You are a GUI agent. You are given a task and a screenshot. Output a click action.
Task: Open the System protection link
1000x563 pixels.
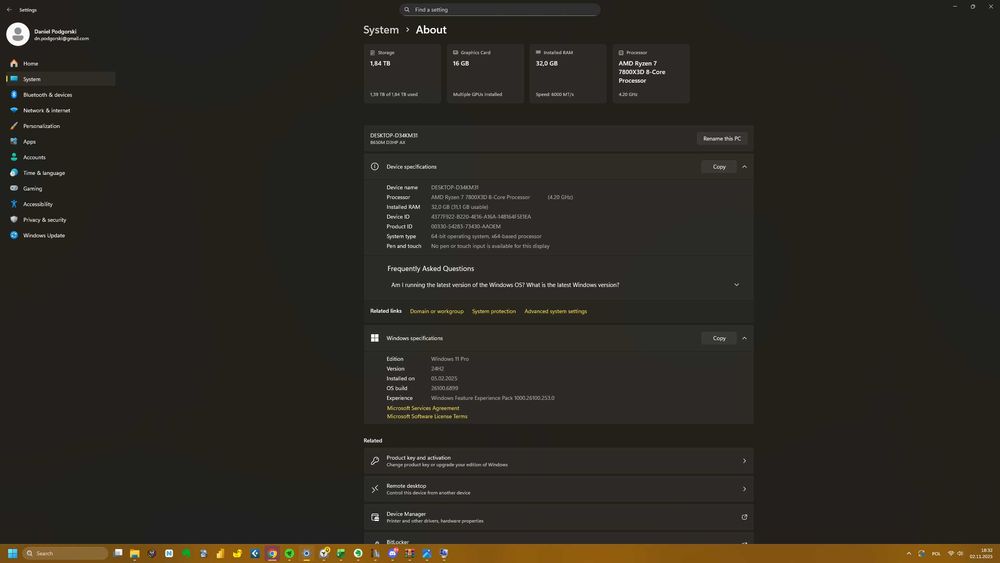(x=494, y=312)
